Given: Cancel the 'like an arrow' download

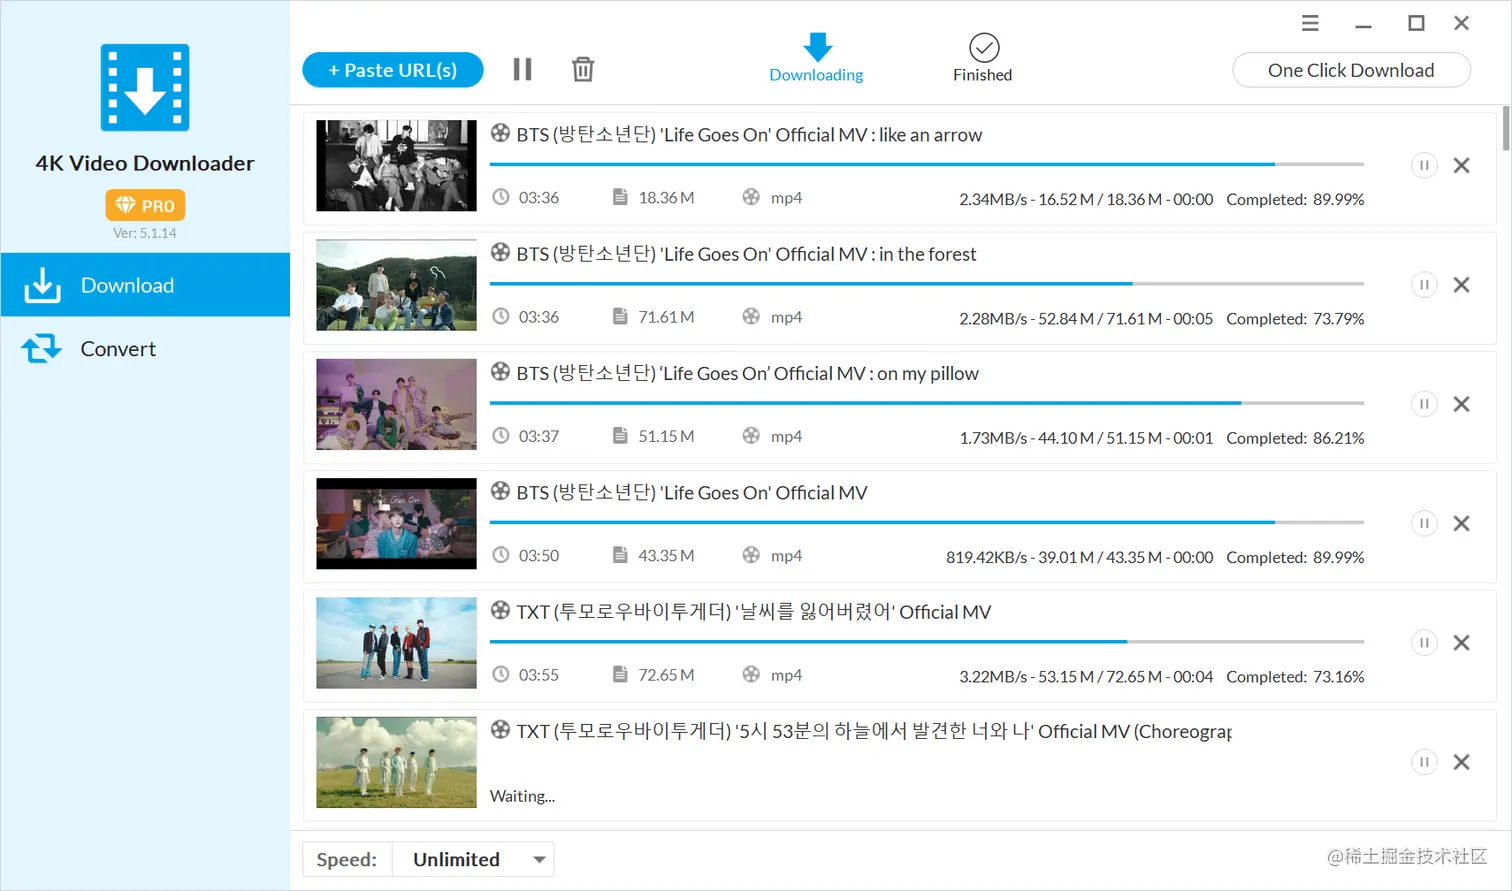Looking at the screenshot, I should coord(1461,165).
